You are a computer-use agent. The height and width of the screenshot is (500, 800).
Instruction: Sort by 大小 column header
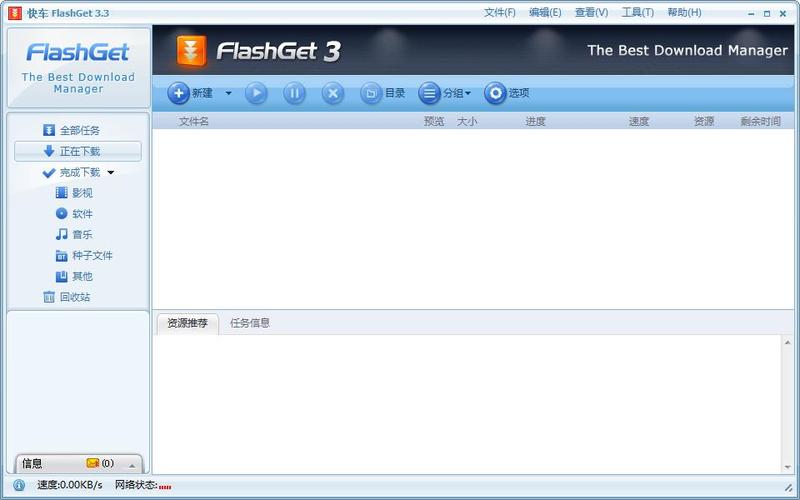(x=467, y=121)
